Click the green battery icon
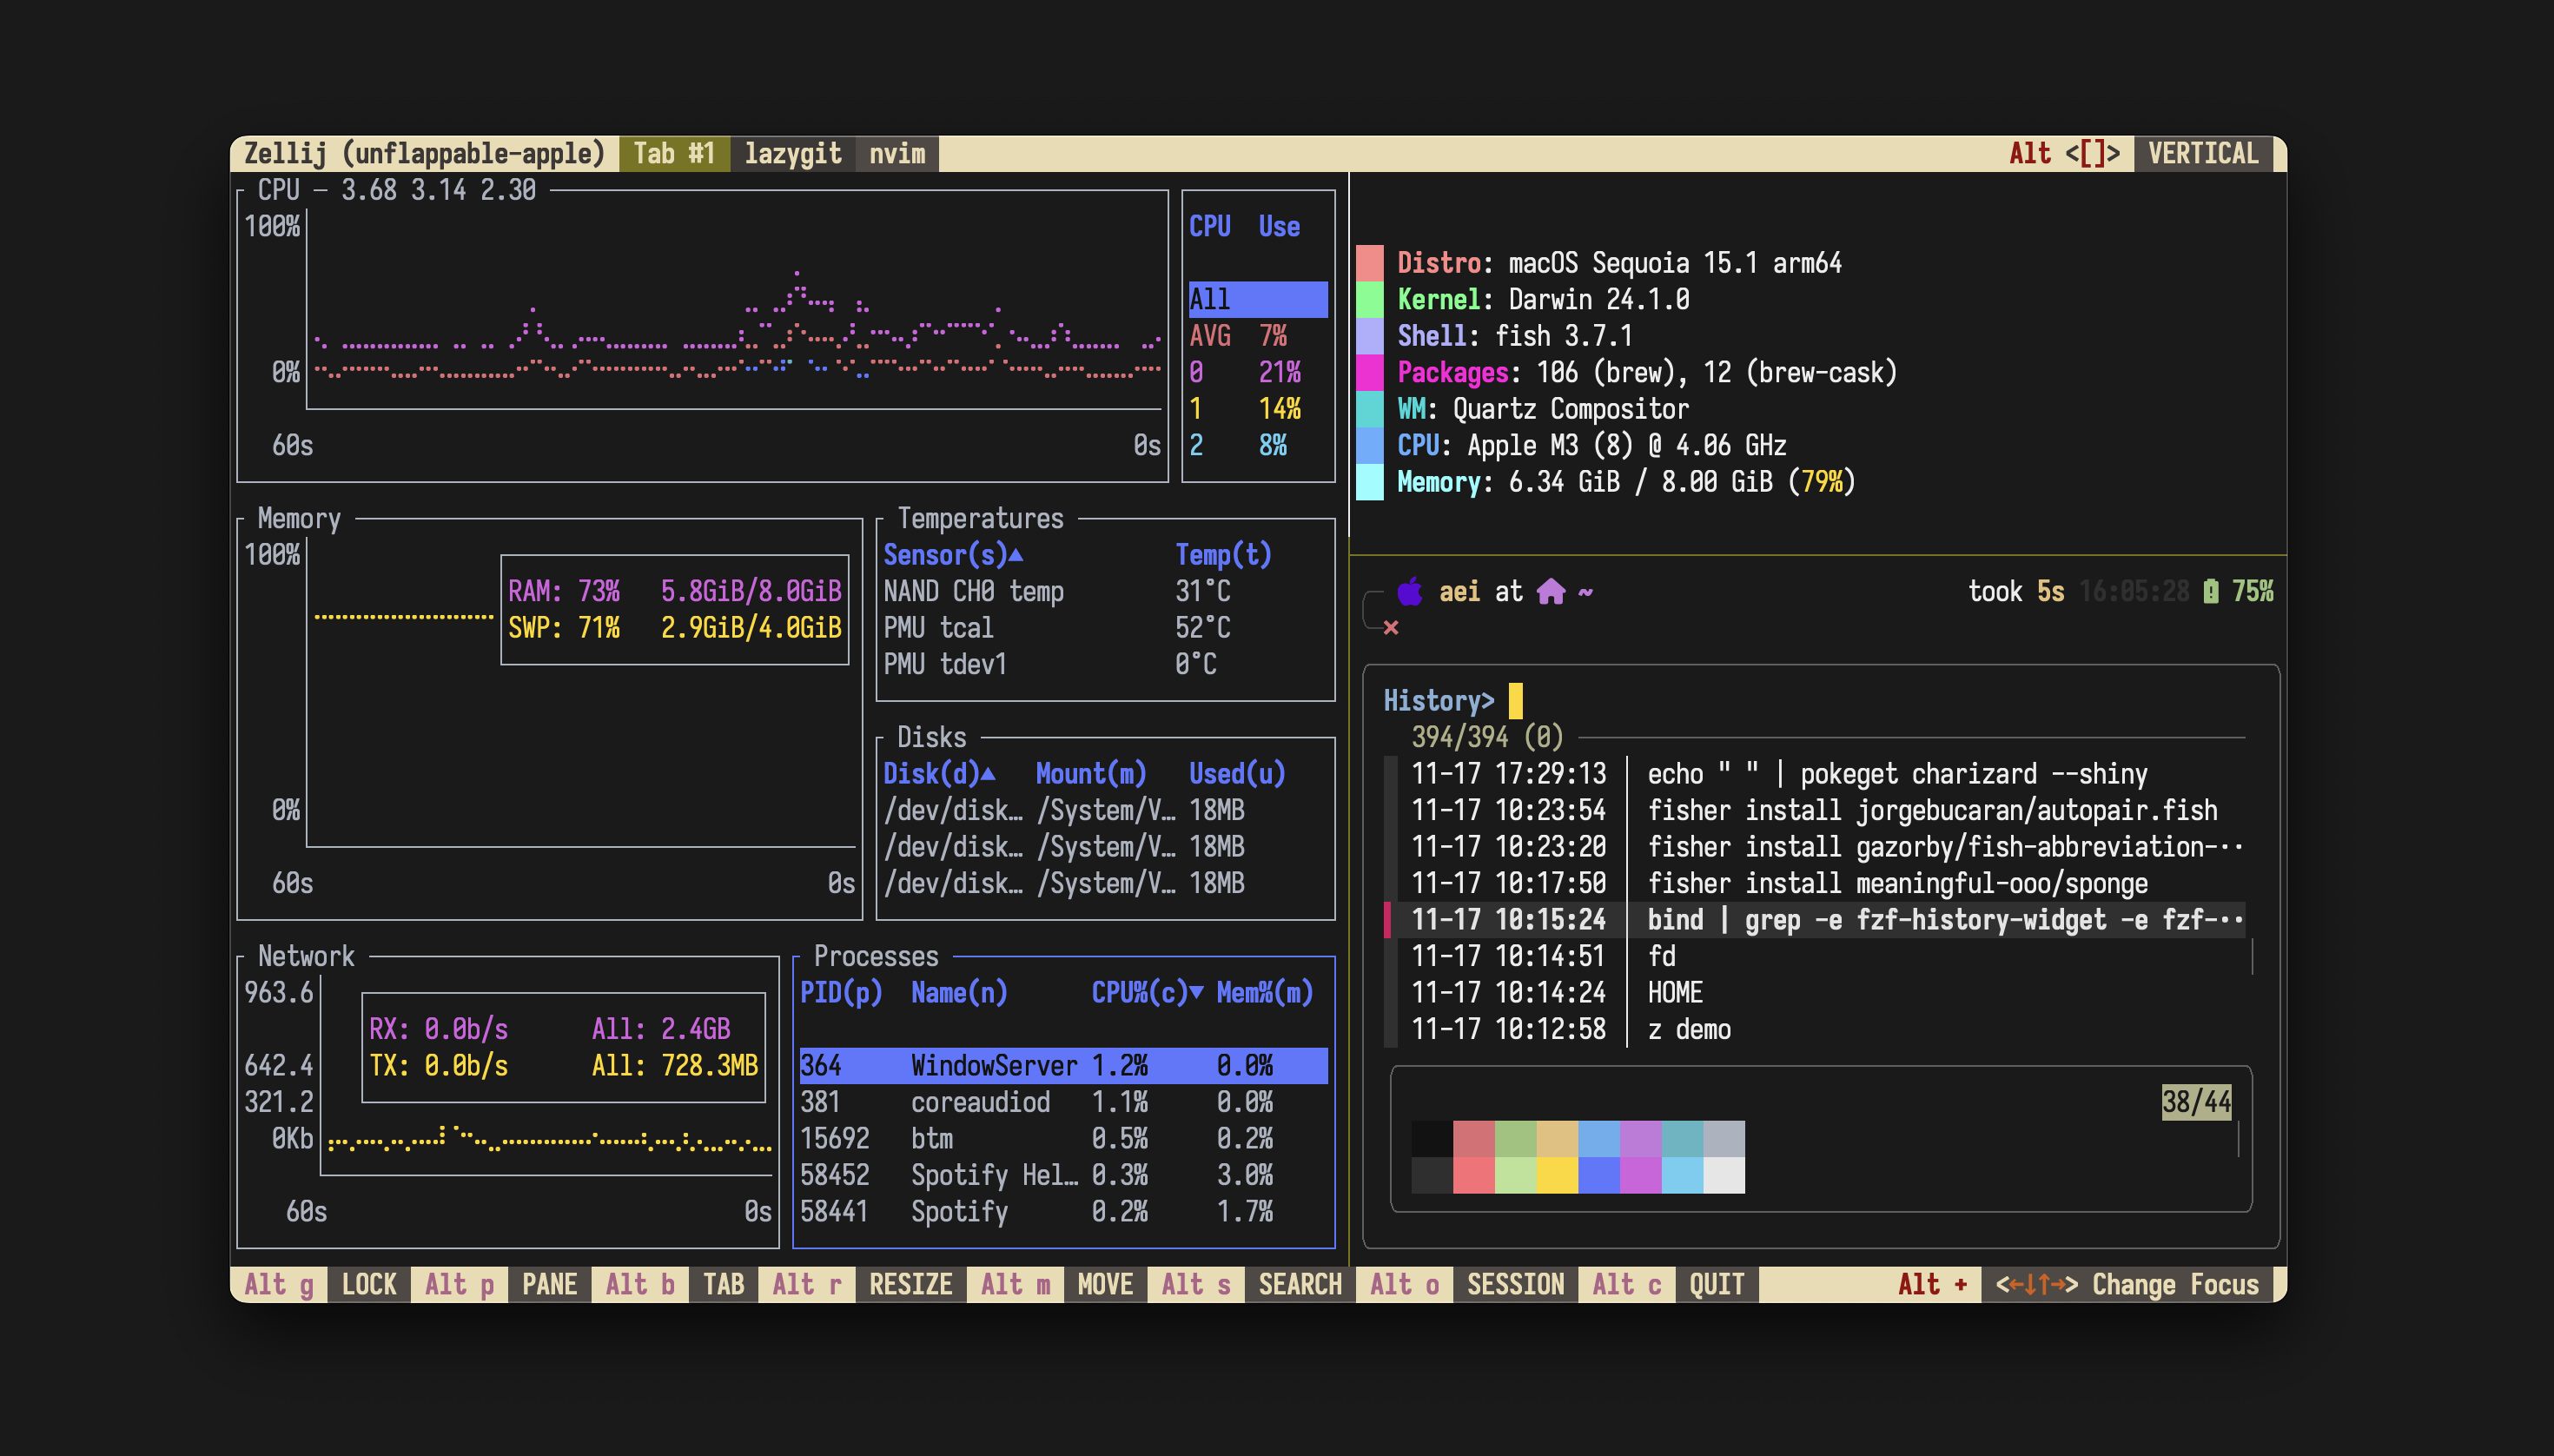This screenshot has width=2554, height=1456. pos(2210,591)
